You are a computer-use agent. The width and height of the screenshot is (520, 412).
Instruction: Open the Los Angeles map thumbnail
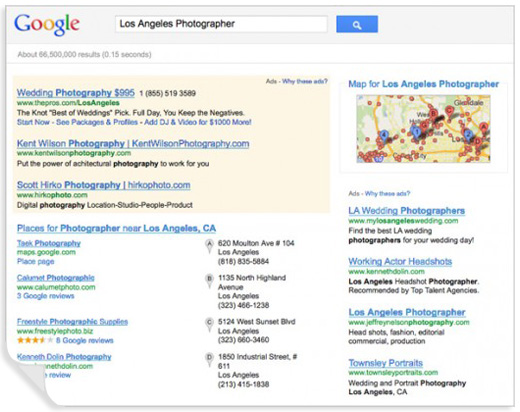tap(423, 129)
